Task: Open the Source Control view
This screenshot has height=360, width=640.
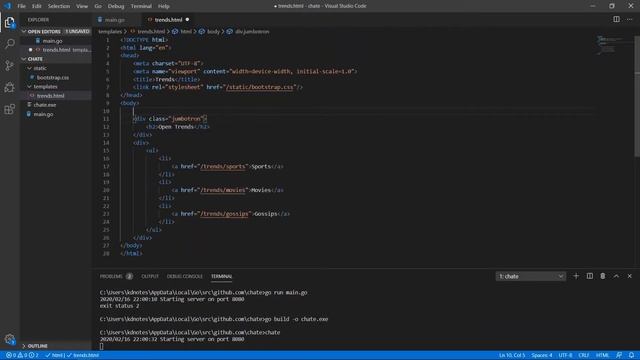Action: (x=10, y=65)
